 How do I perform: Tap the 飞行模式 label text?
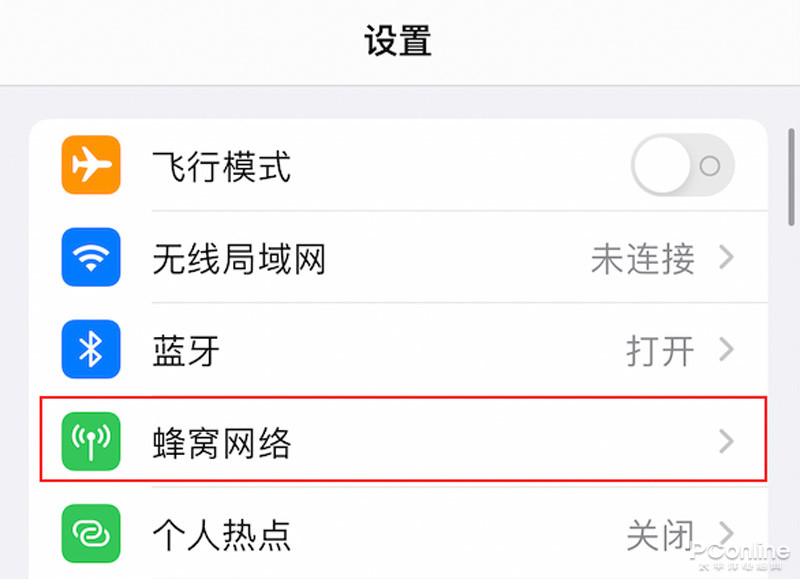tap(222, 167)
